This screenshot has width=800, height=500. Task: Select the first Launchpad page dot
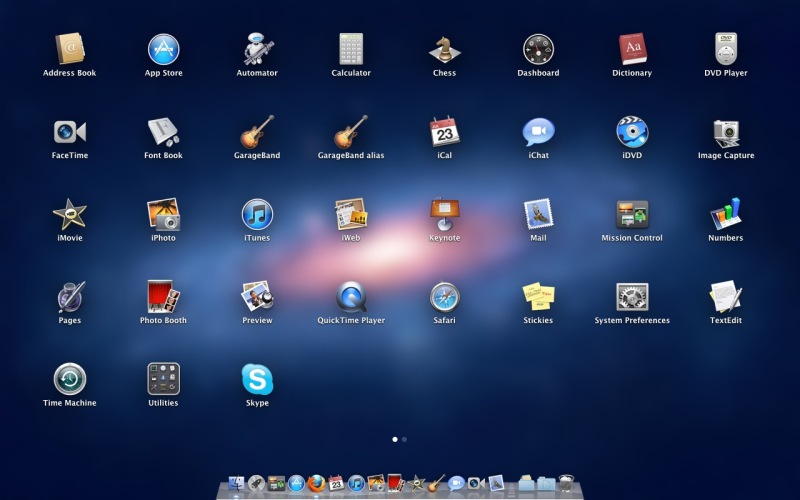pos(395,439)
